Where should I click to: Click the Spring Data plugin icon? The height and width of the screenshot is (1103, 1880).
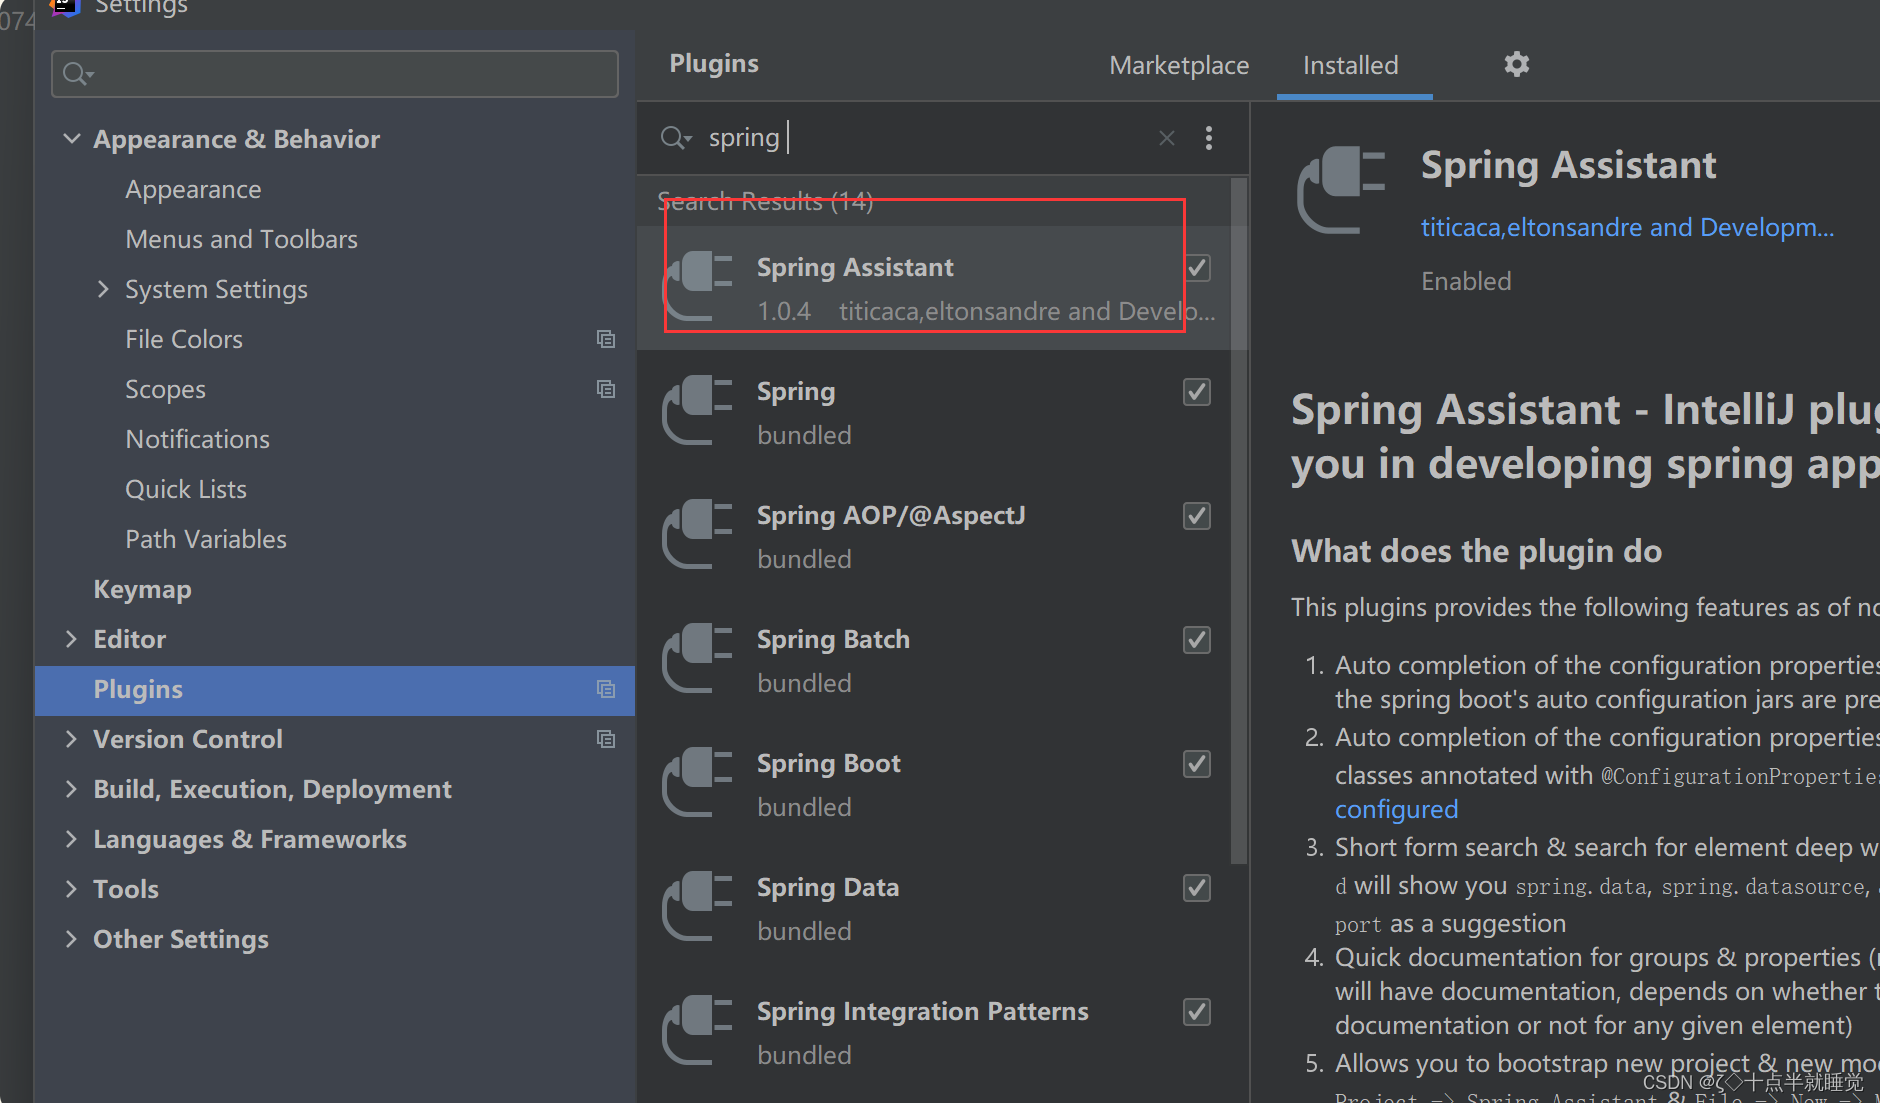698,907
